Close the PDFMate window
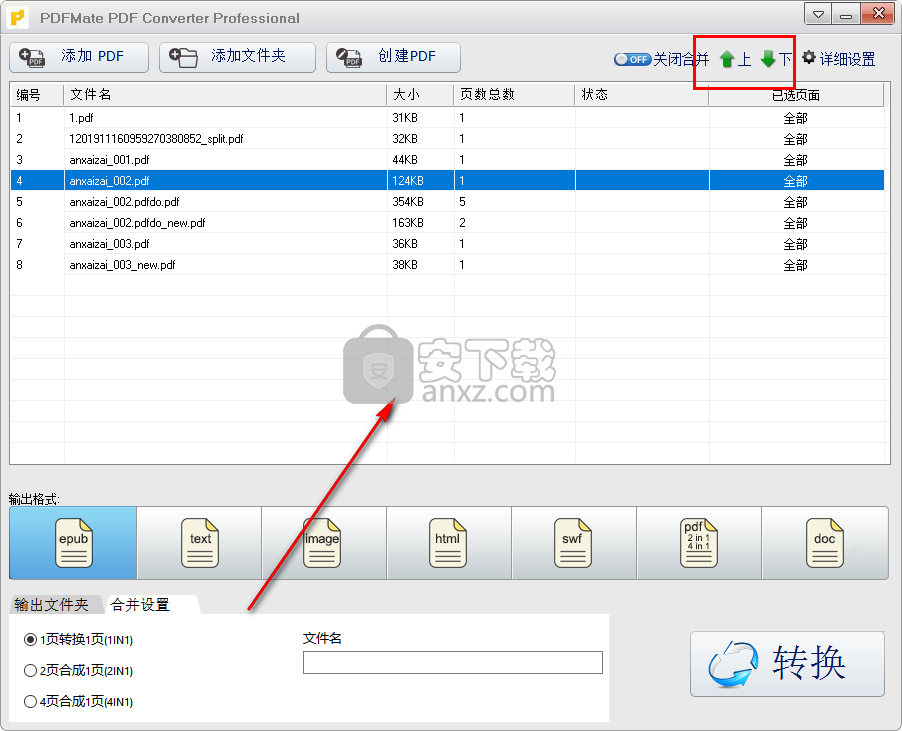The image size is (902, 731). point(878,14)
